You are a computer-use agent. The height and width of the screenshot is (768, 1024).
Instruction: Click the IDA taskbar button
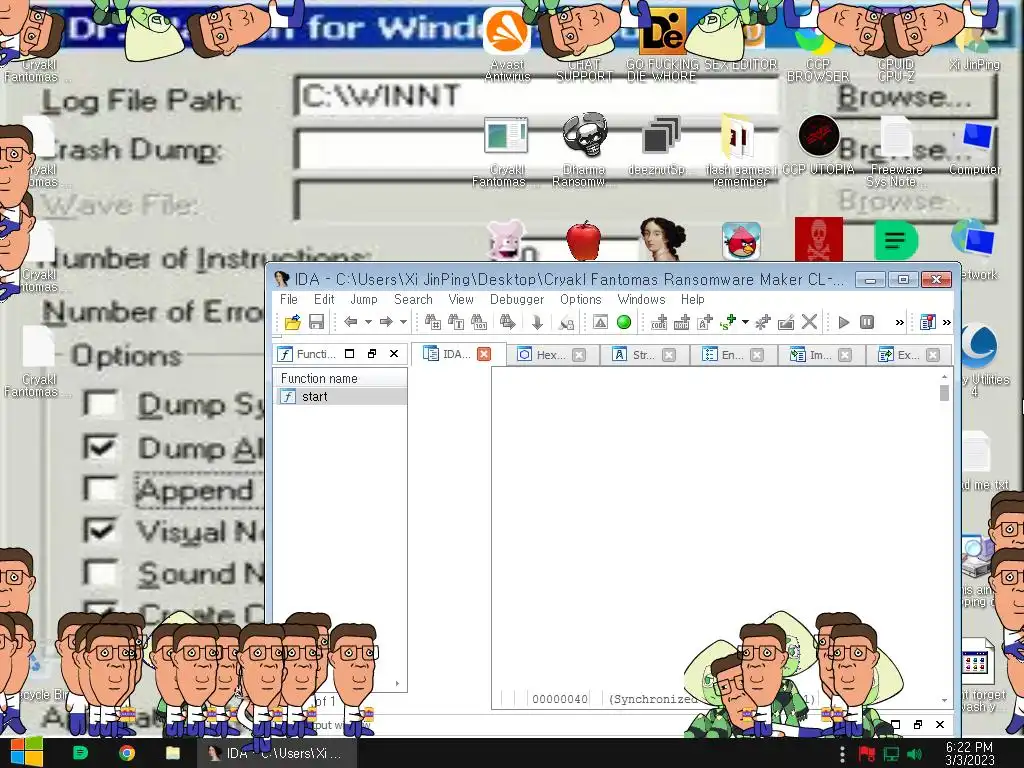click(x=276, y=753)
